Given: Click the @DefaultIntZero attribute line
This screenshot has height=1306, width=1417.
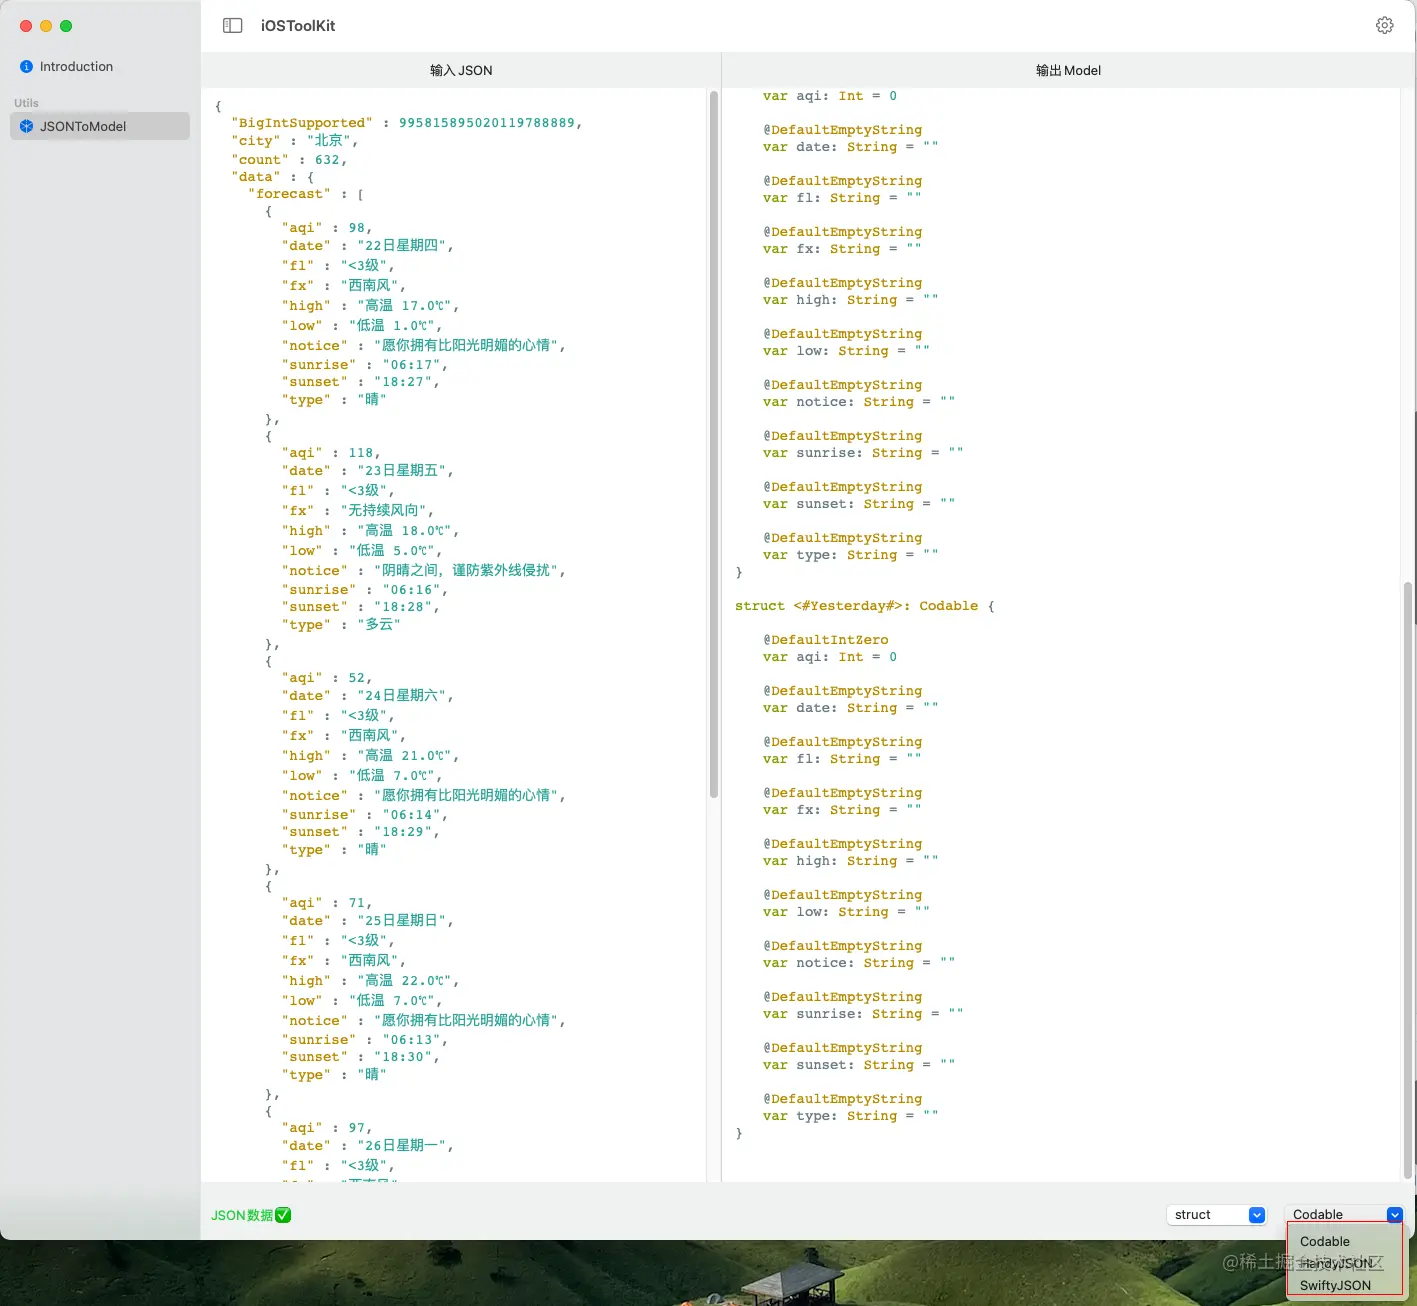Looking at the screenshot, I should tap(826, 640).
